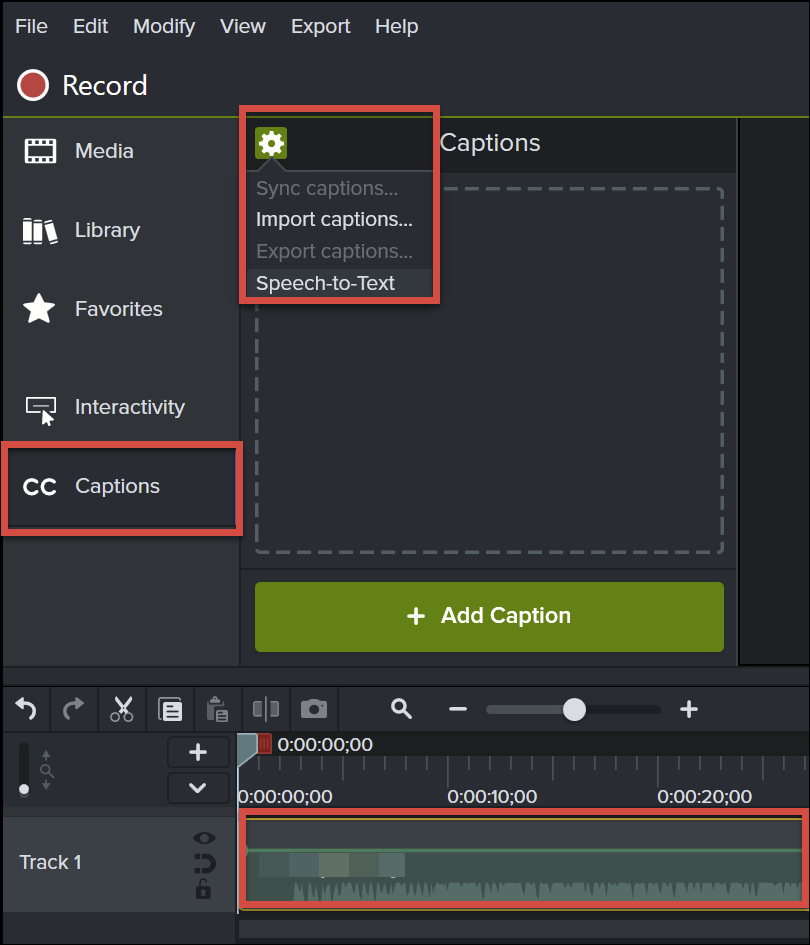Expand the track options chevron button
This screenshot has width=810, height=945.
coord(197,788)
